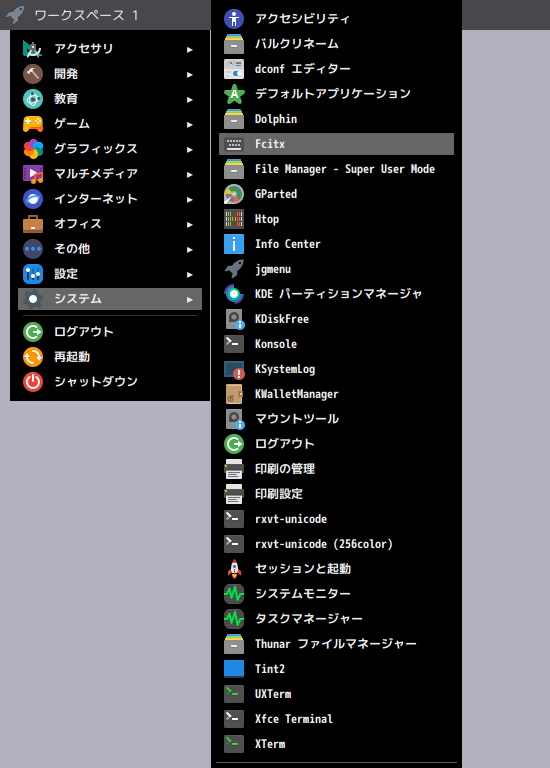Click the KWalletManager wallet icon
Viewport: 550px width, 768px height.
234,394
